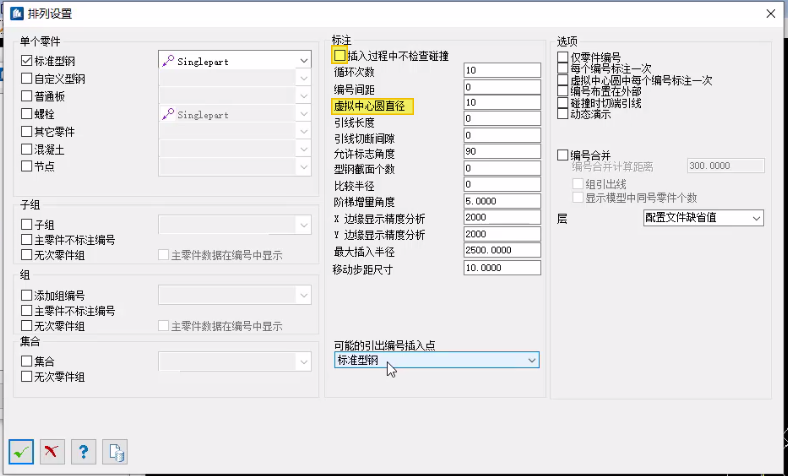Click the 引线切断间隙 input field
Image resolution: width=788 pixels, height=476 pixels.
point(502,135)
